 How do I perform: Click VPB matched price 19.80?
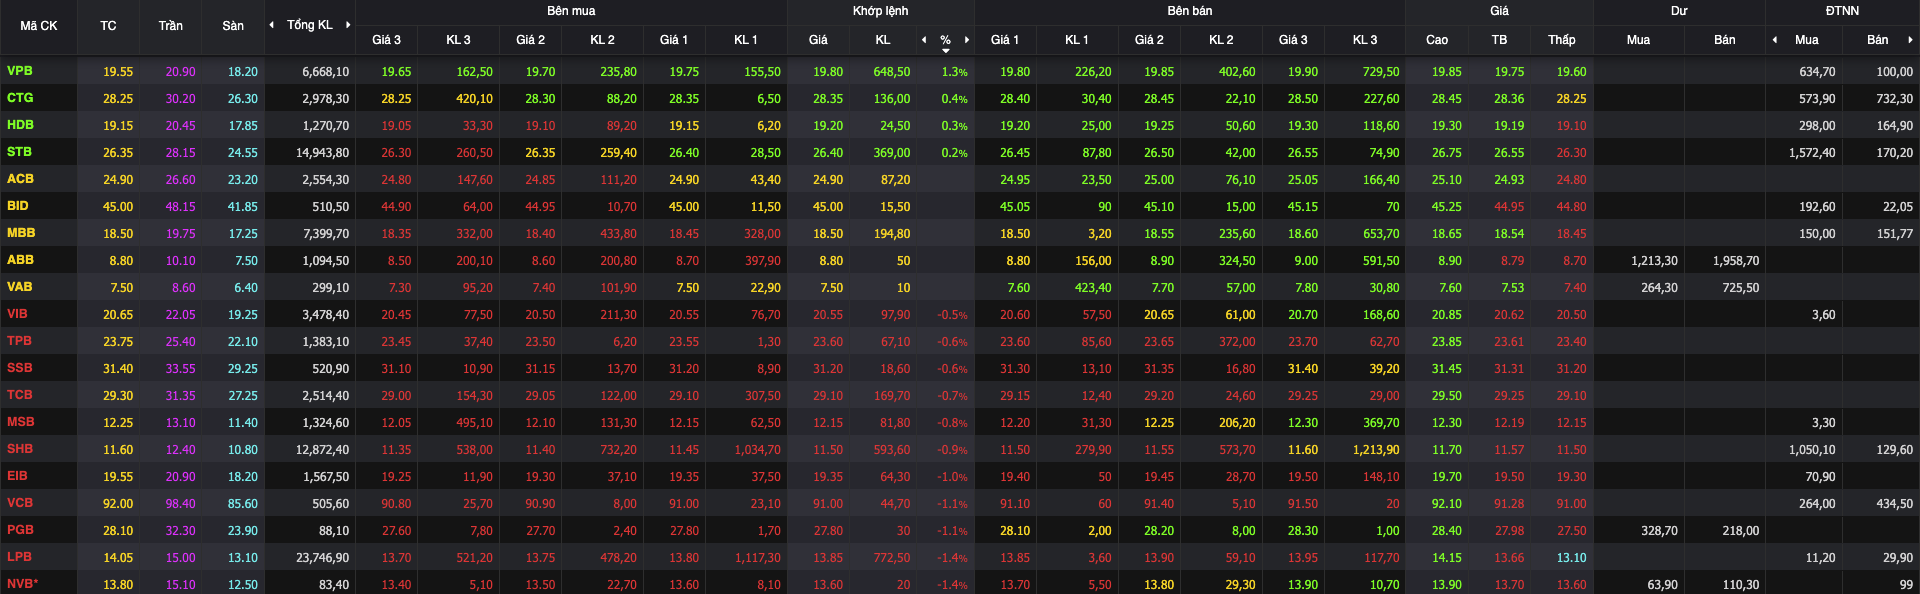[828, 72]
